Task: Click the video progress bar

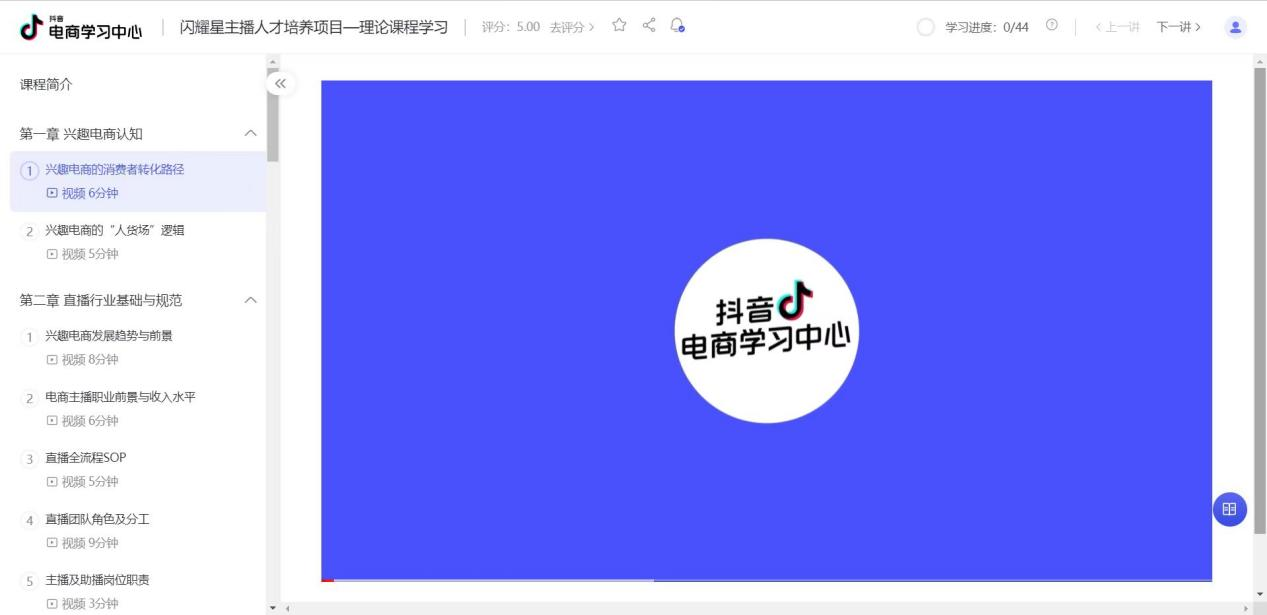Action: click(x=766, y=580)
